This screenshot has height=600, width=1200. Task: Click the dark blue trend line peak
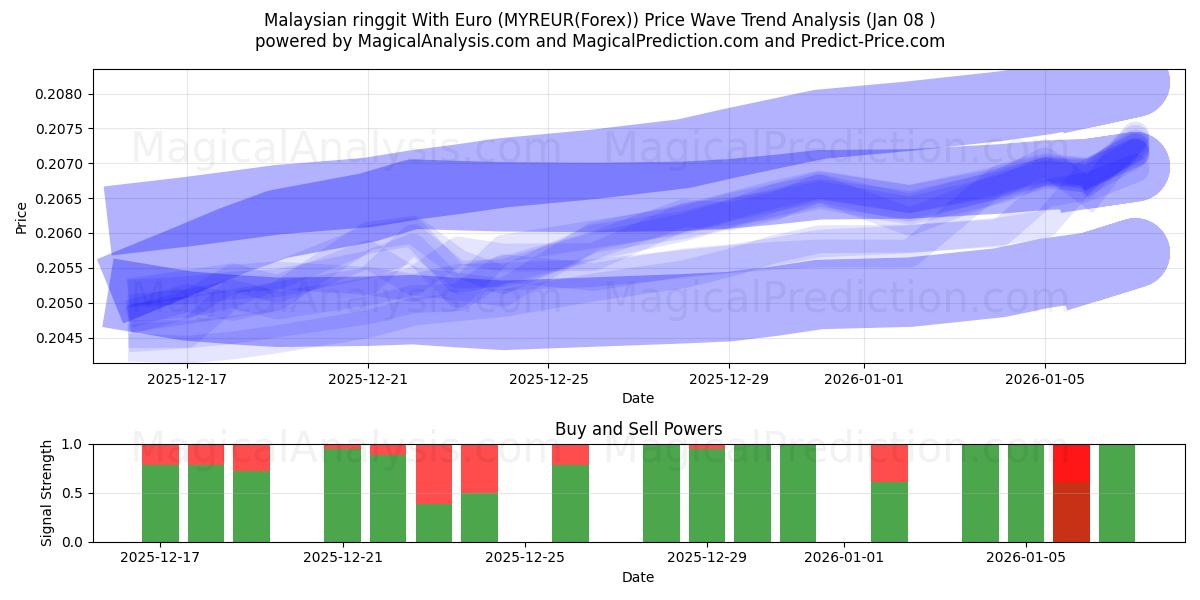[x=1137, y=140]
